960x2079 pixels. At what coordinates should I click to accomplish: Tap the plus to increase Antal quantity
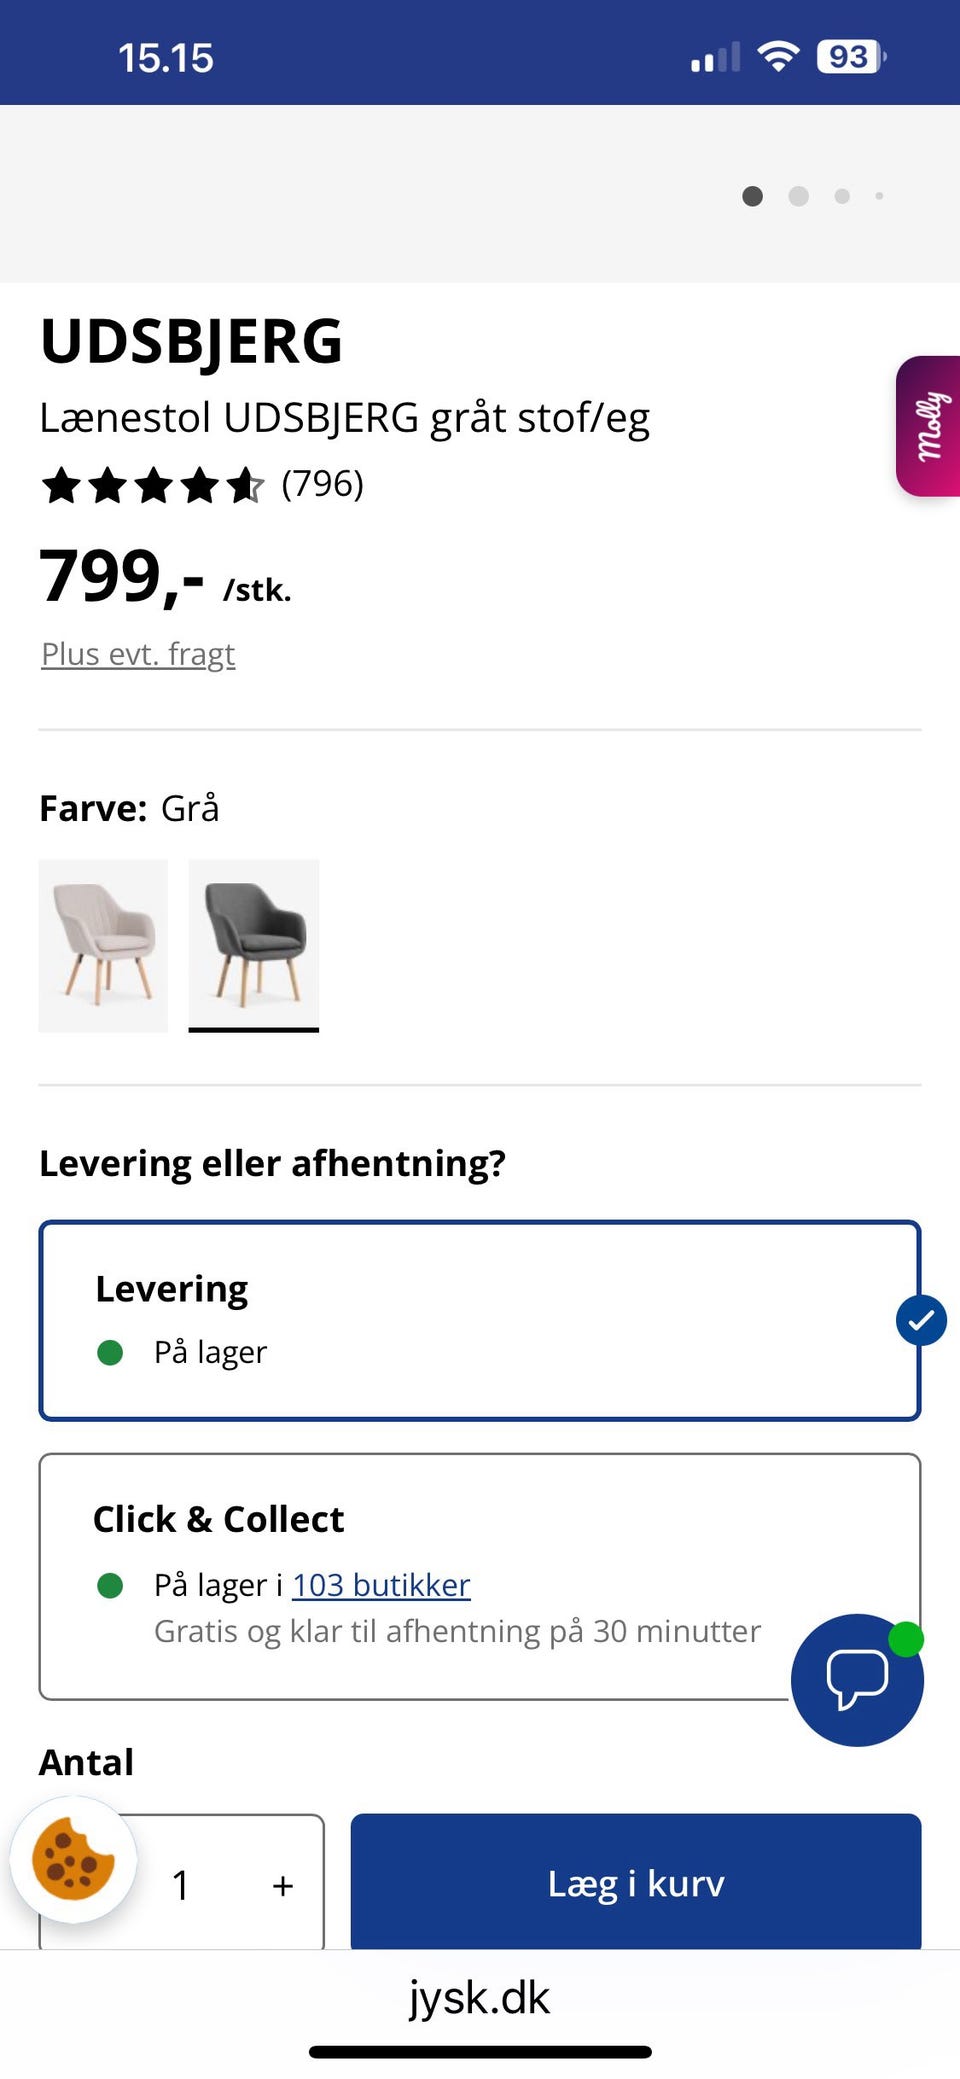pos(281,1884)
